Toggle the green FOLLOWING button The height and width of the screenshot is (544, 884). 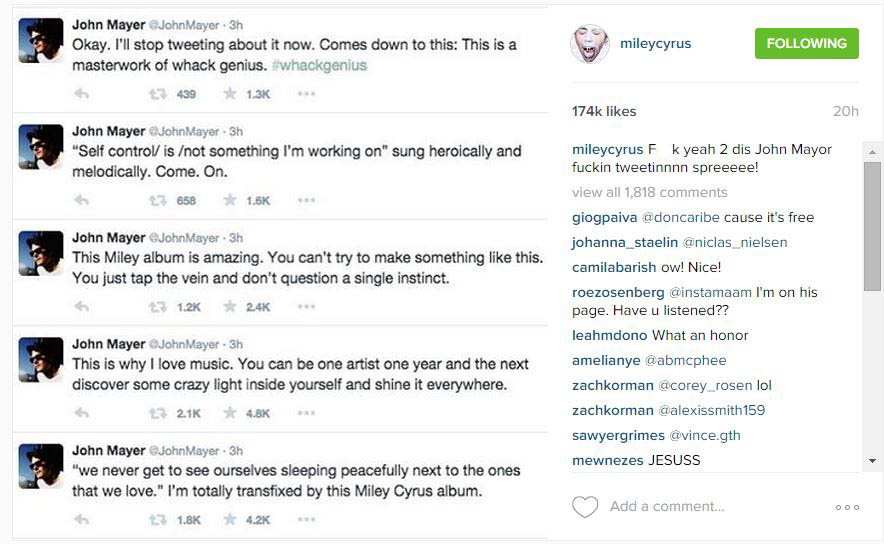(806, 44)
